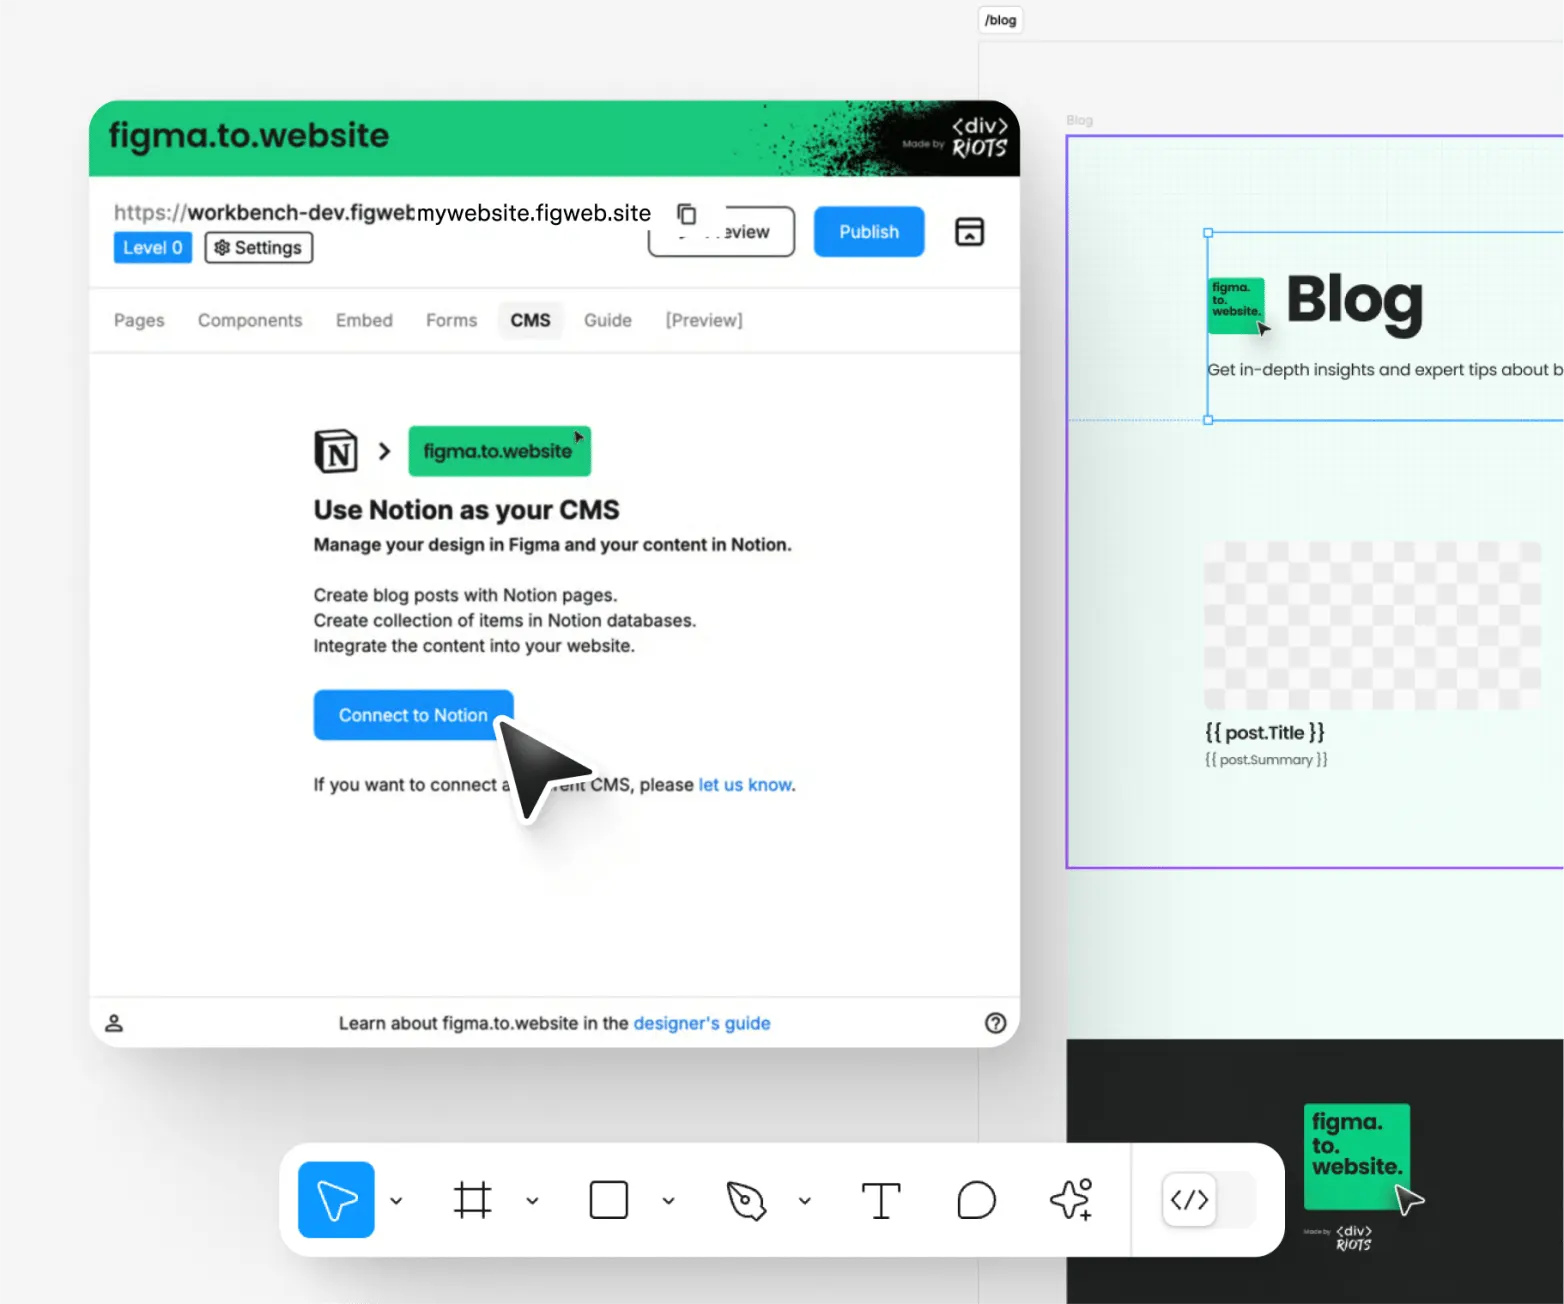This screenshot has height=1304, width=1564.
Task: Expand the Frame tool dropdown arrow
Action: pos(532,1201)
